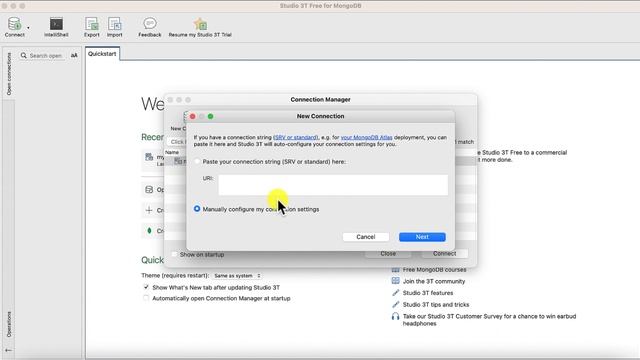
Task: Click the Name column header in Connection Manager
Action: point(172,152)
